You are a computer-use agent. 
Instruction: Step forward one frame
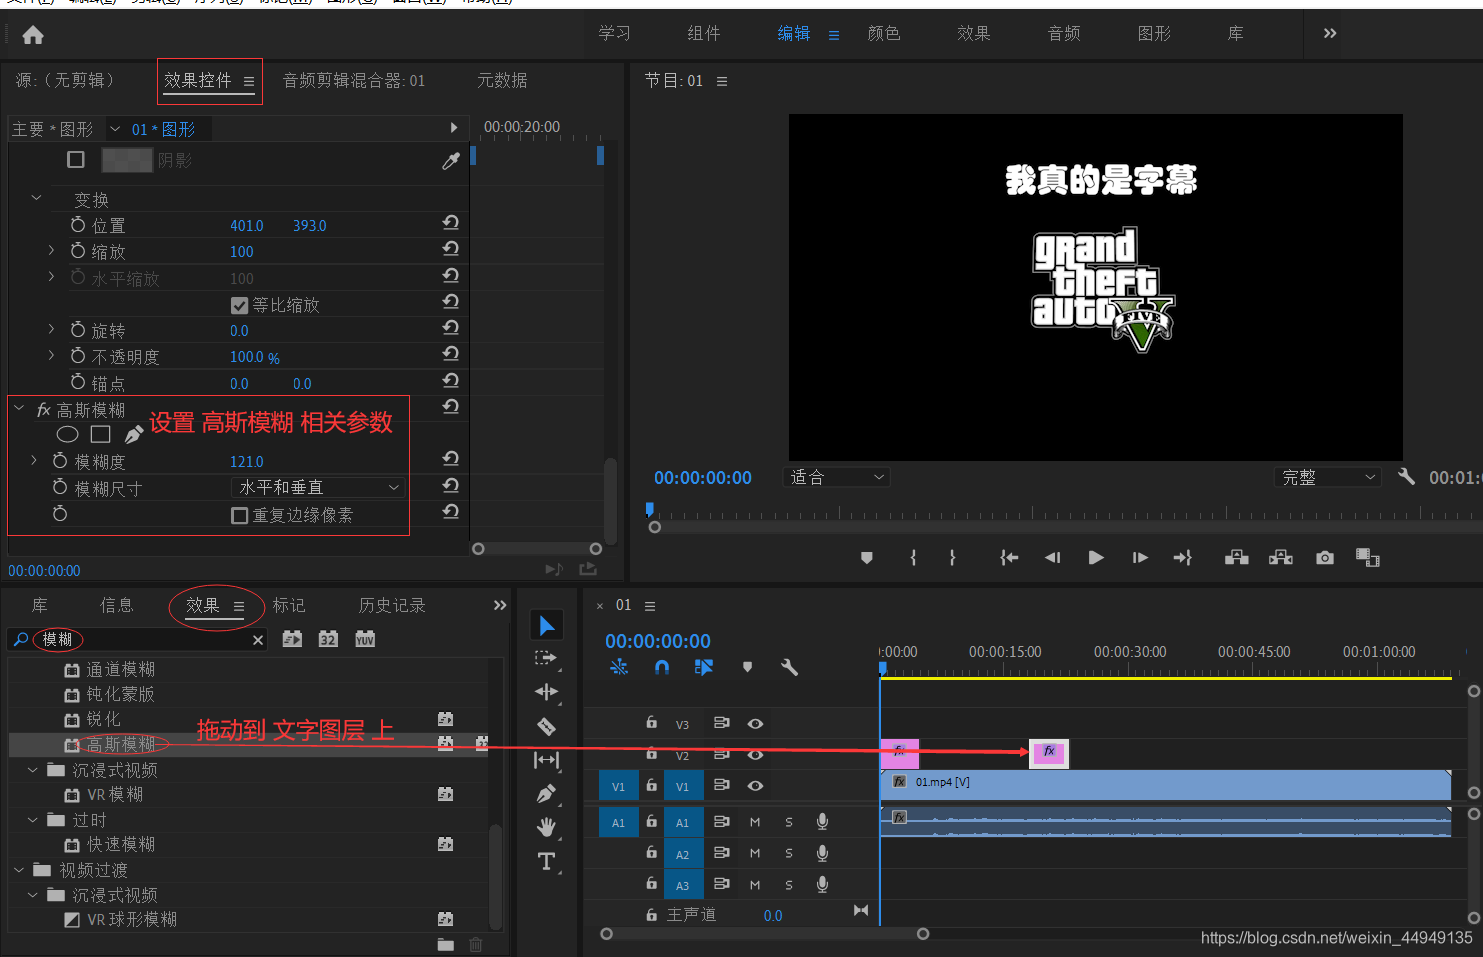pyautogui.click(x=1140, y=558)
